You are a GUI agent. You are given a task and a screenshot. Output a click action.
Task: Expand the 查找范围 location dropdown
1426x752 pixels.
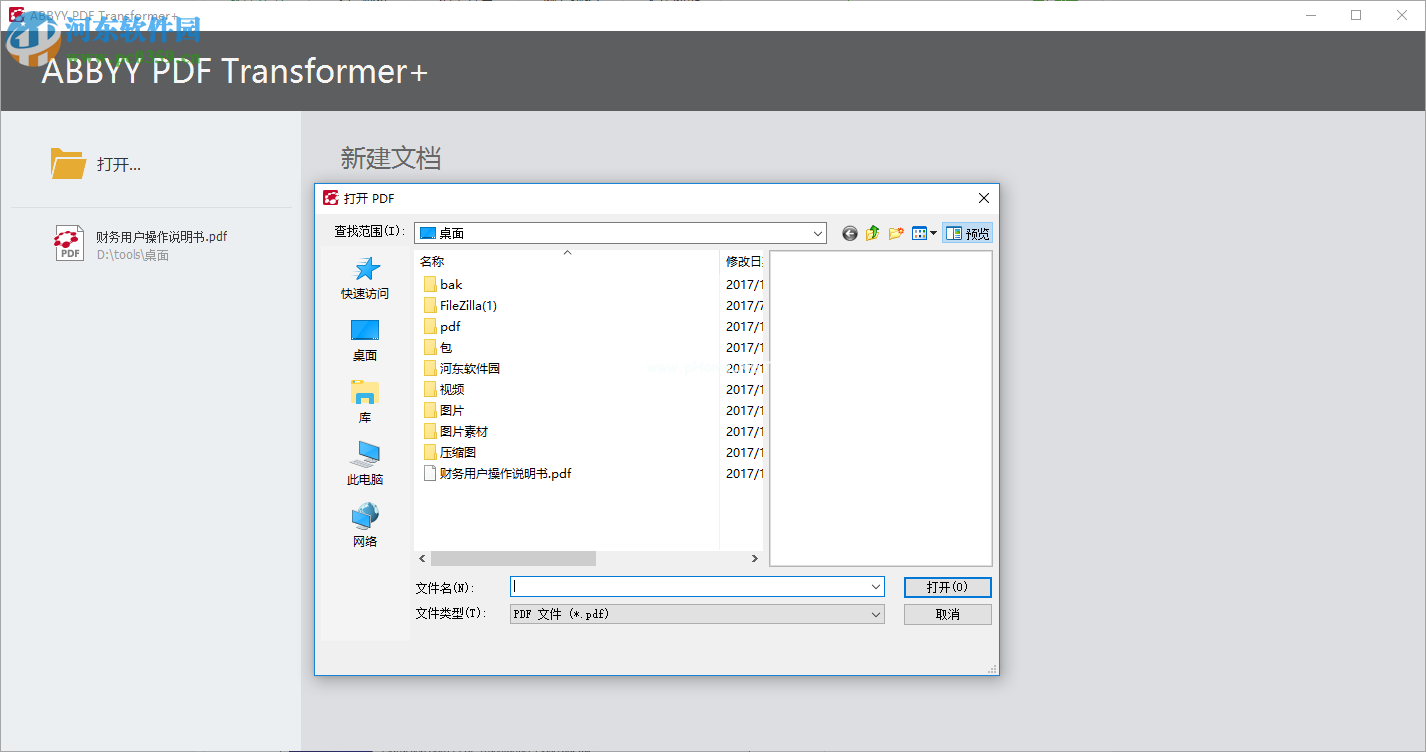[x=818, y=233]
